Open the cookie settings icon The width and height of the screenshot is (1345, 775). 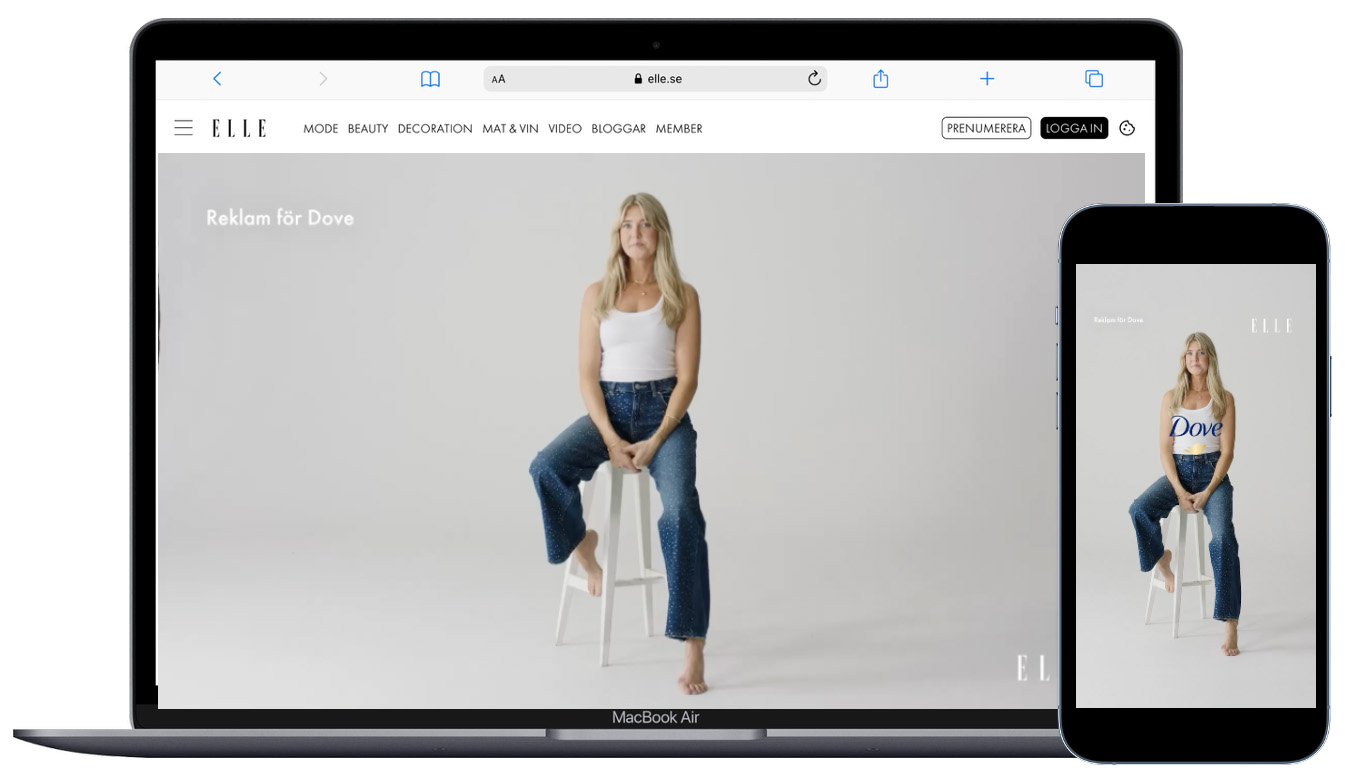click(1127, 128)
